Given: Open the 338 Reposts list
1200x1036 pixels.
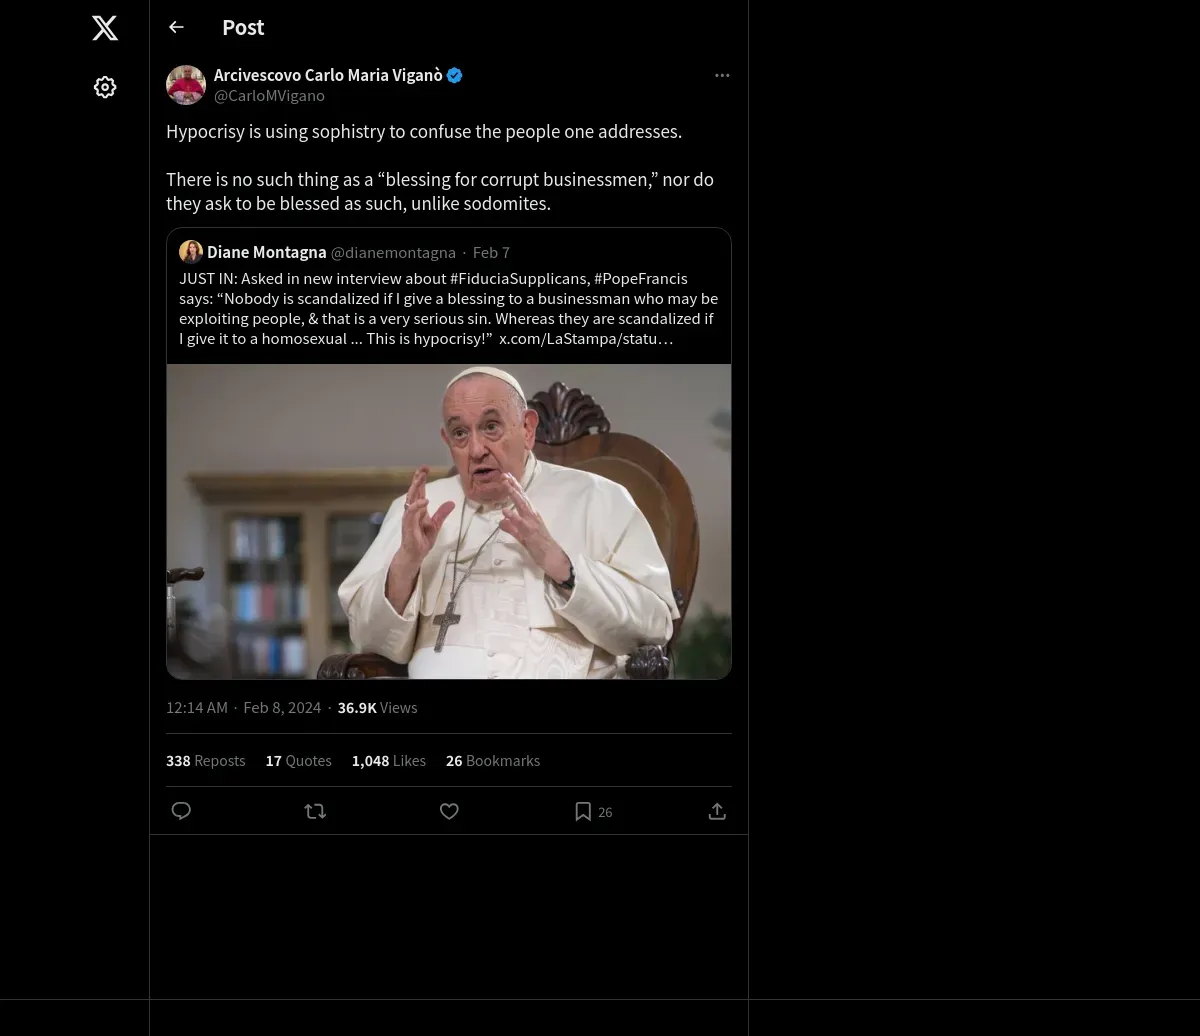Looking at the screenshot, I should pyautogui.click(x=205, y=761).
